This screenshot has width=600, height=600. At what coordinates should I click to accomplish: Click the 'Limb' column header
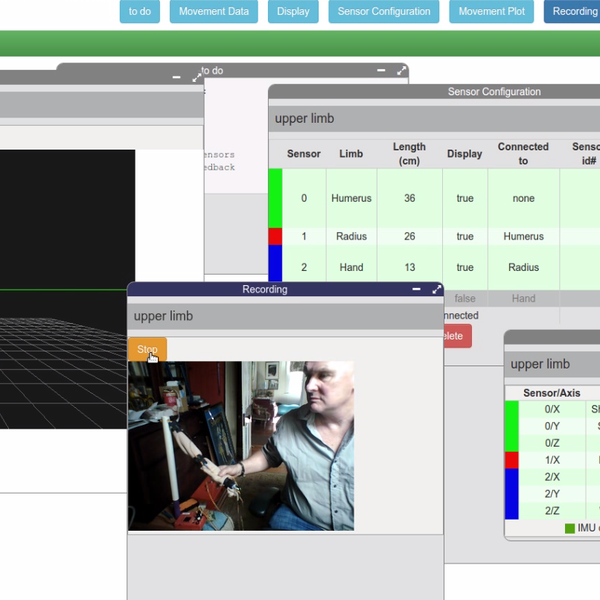(351, 154)
